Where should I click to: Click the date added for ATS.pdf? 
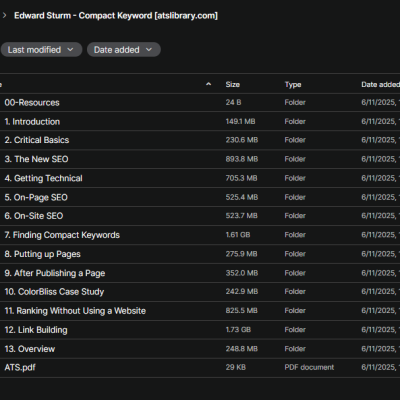point(380,367)
